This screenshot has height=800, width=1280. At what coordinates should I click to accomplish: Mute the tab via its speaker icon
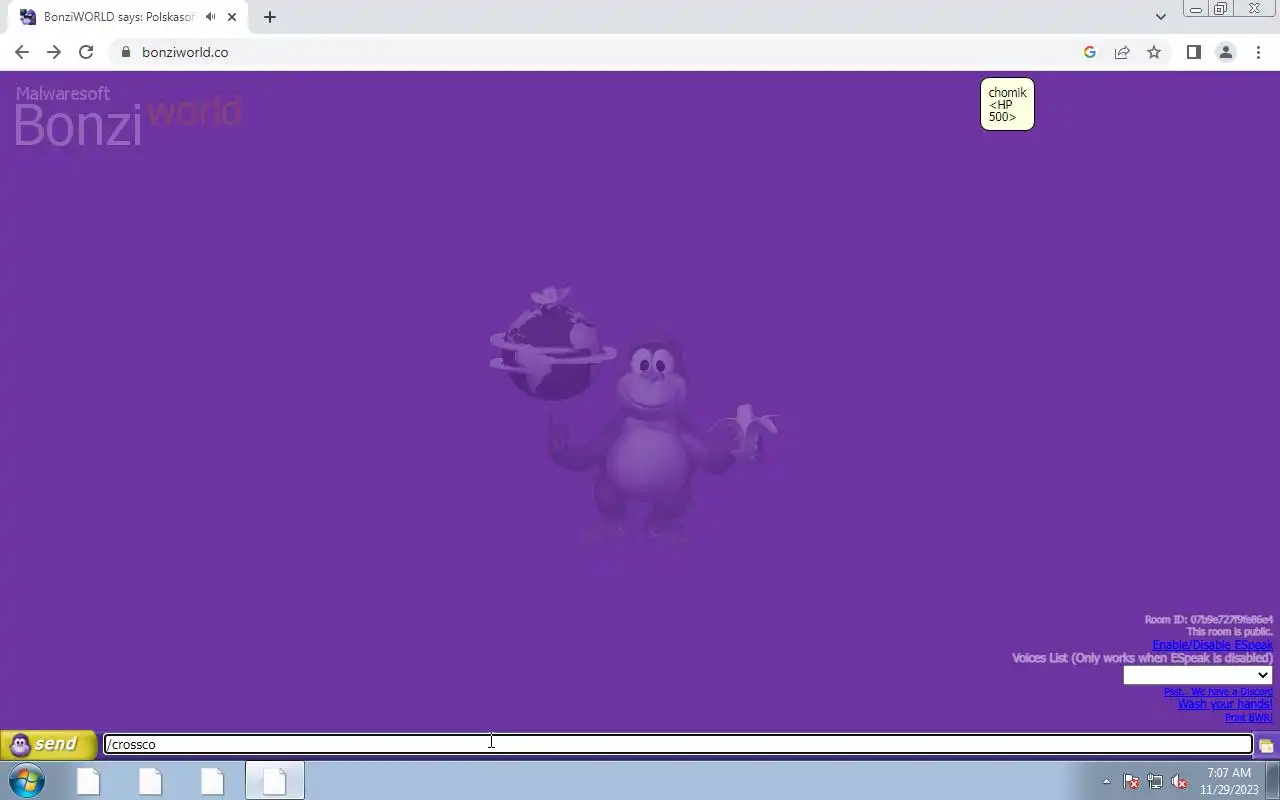(210, 17)
